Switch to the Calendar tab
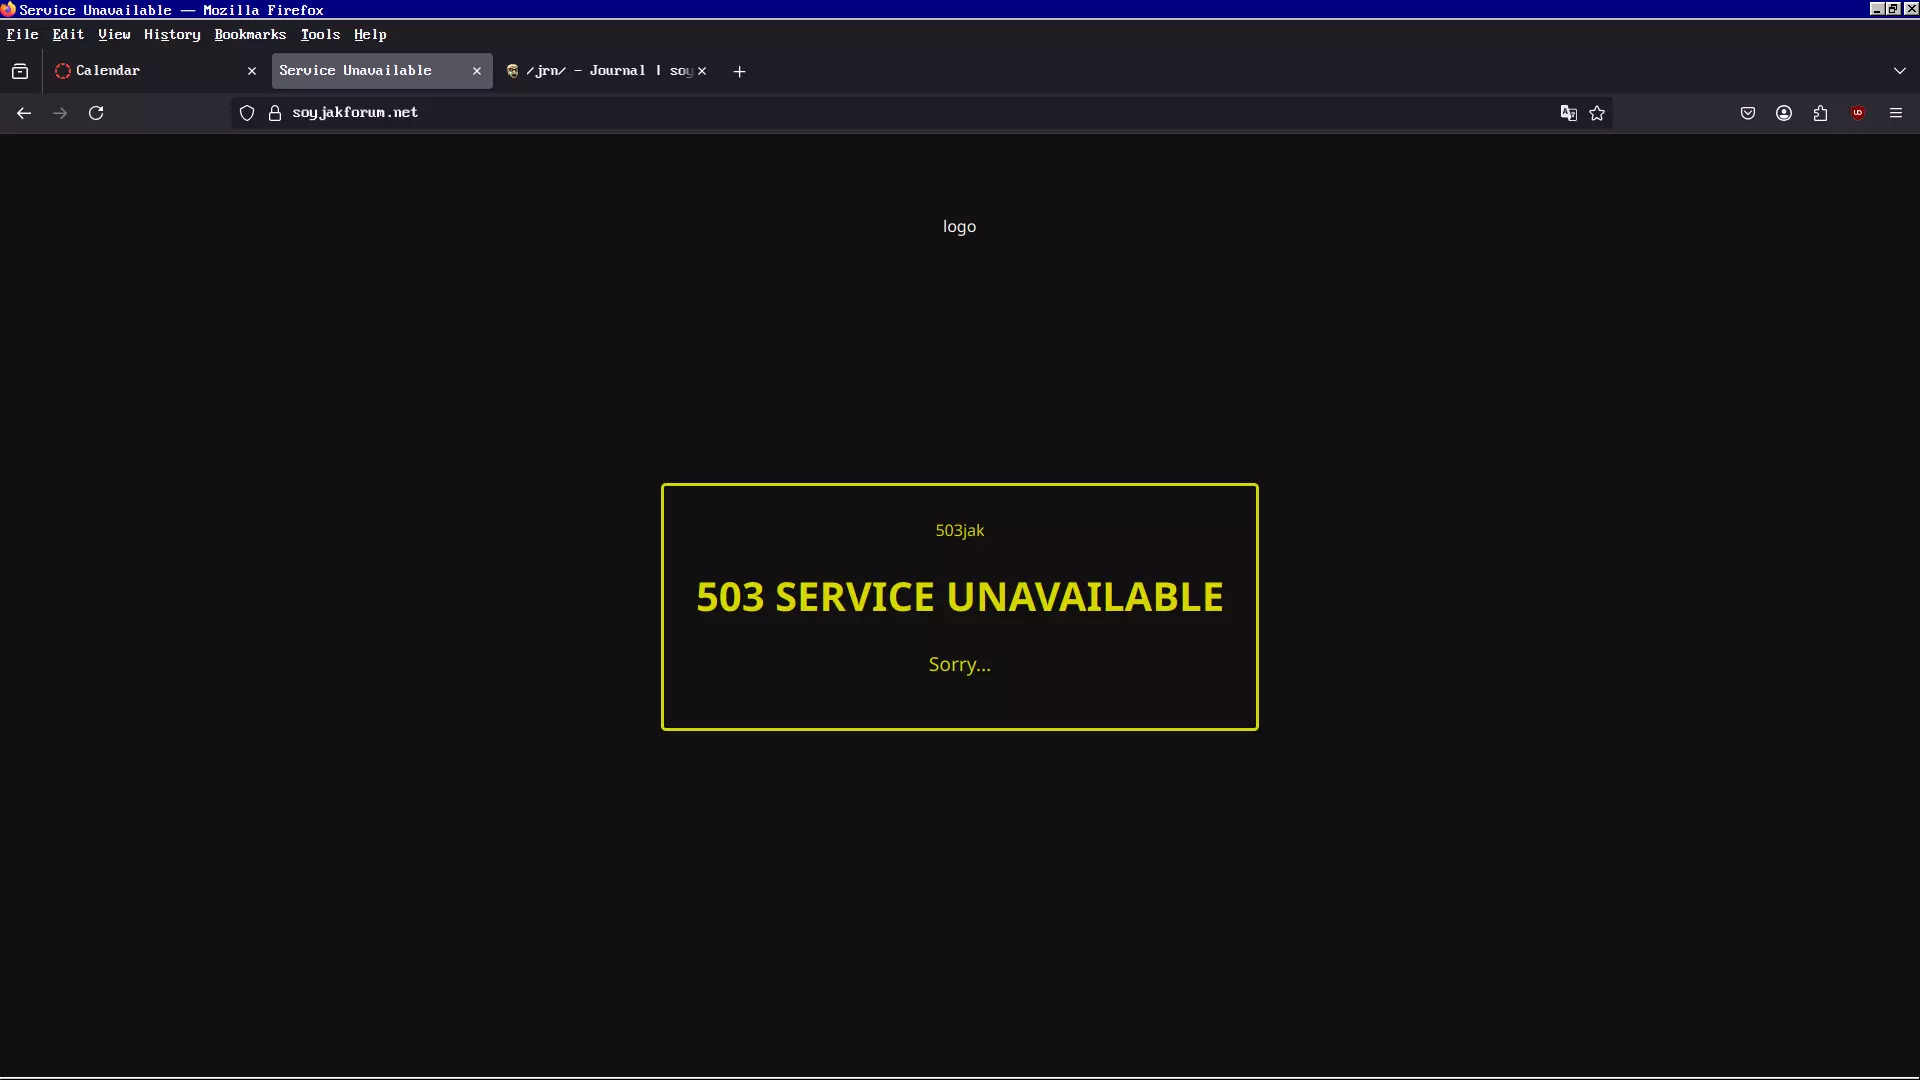Screen dimensions: 1920x1080 point(155,71)
